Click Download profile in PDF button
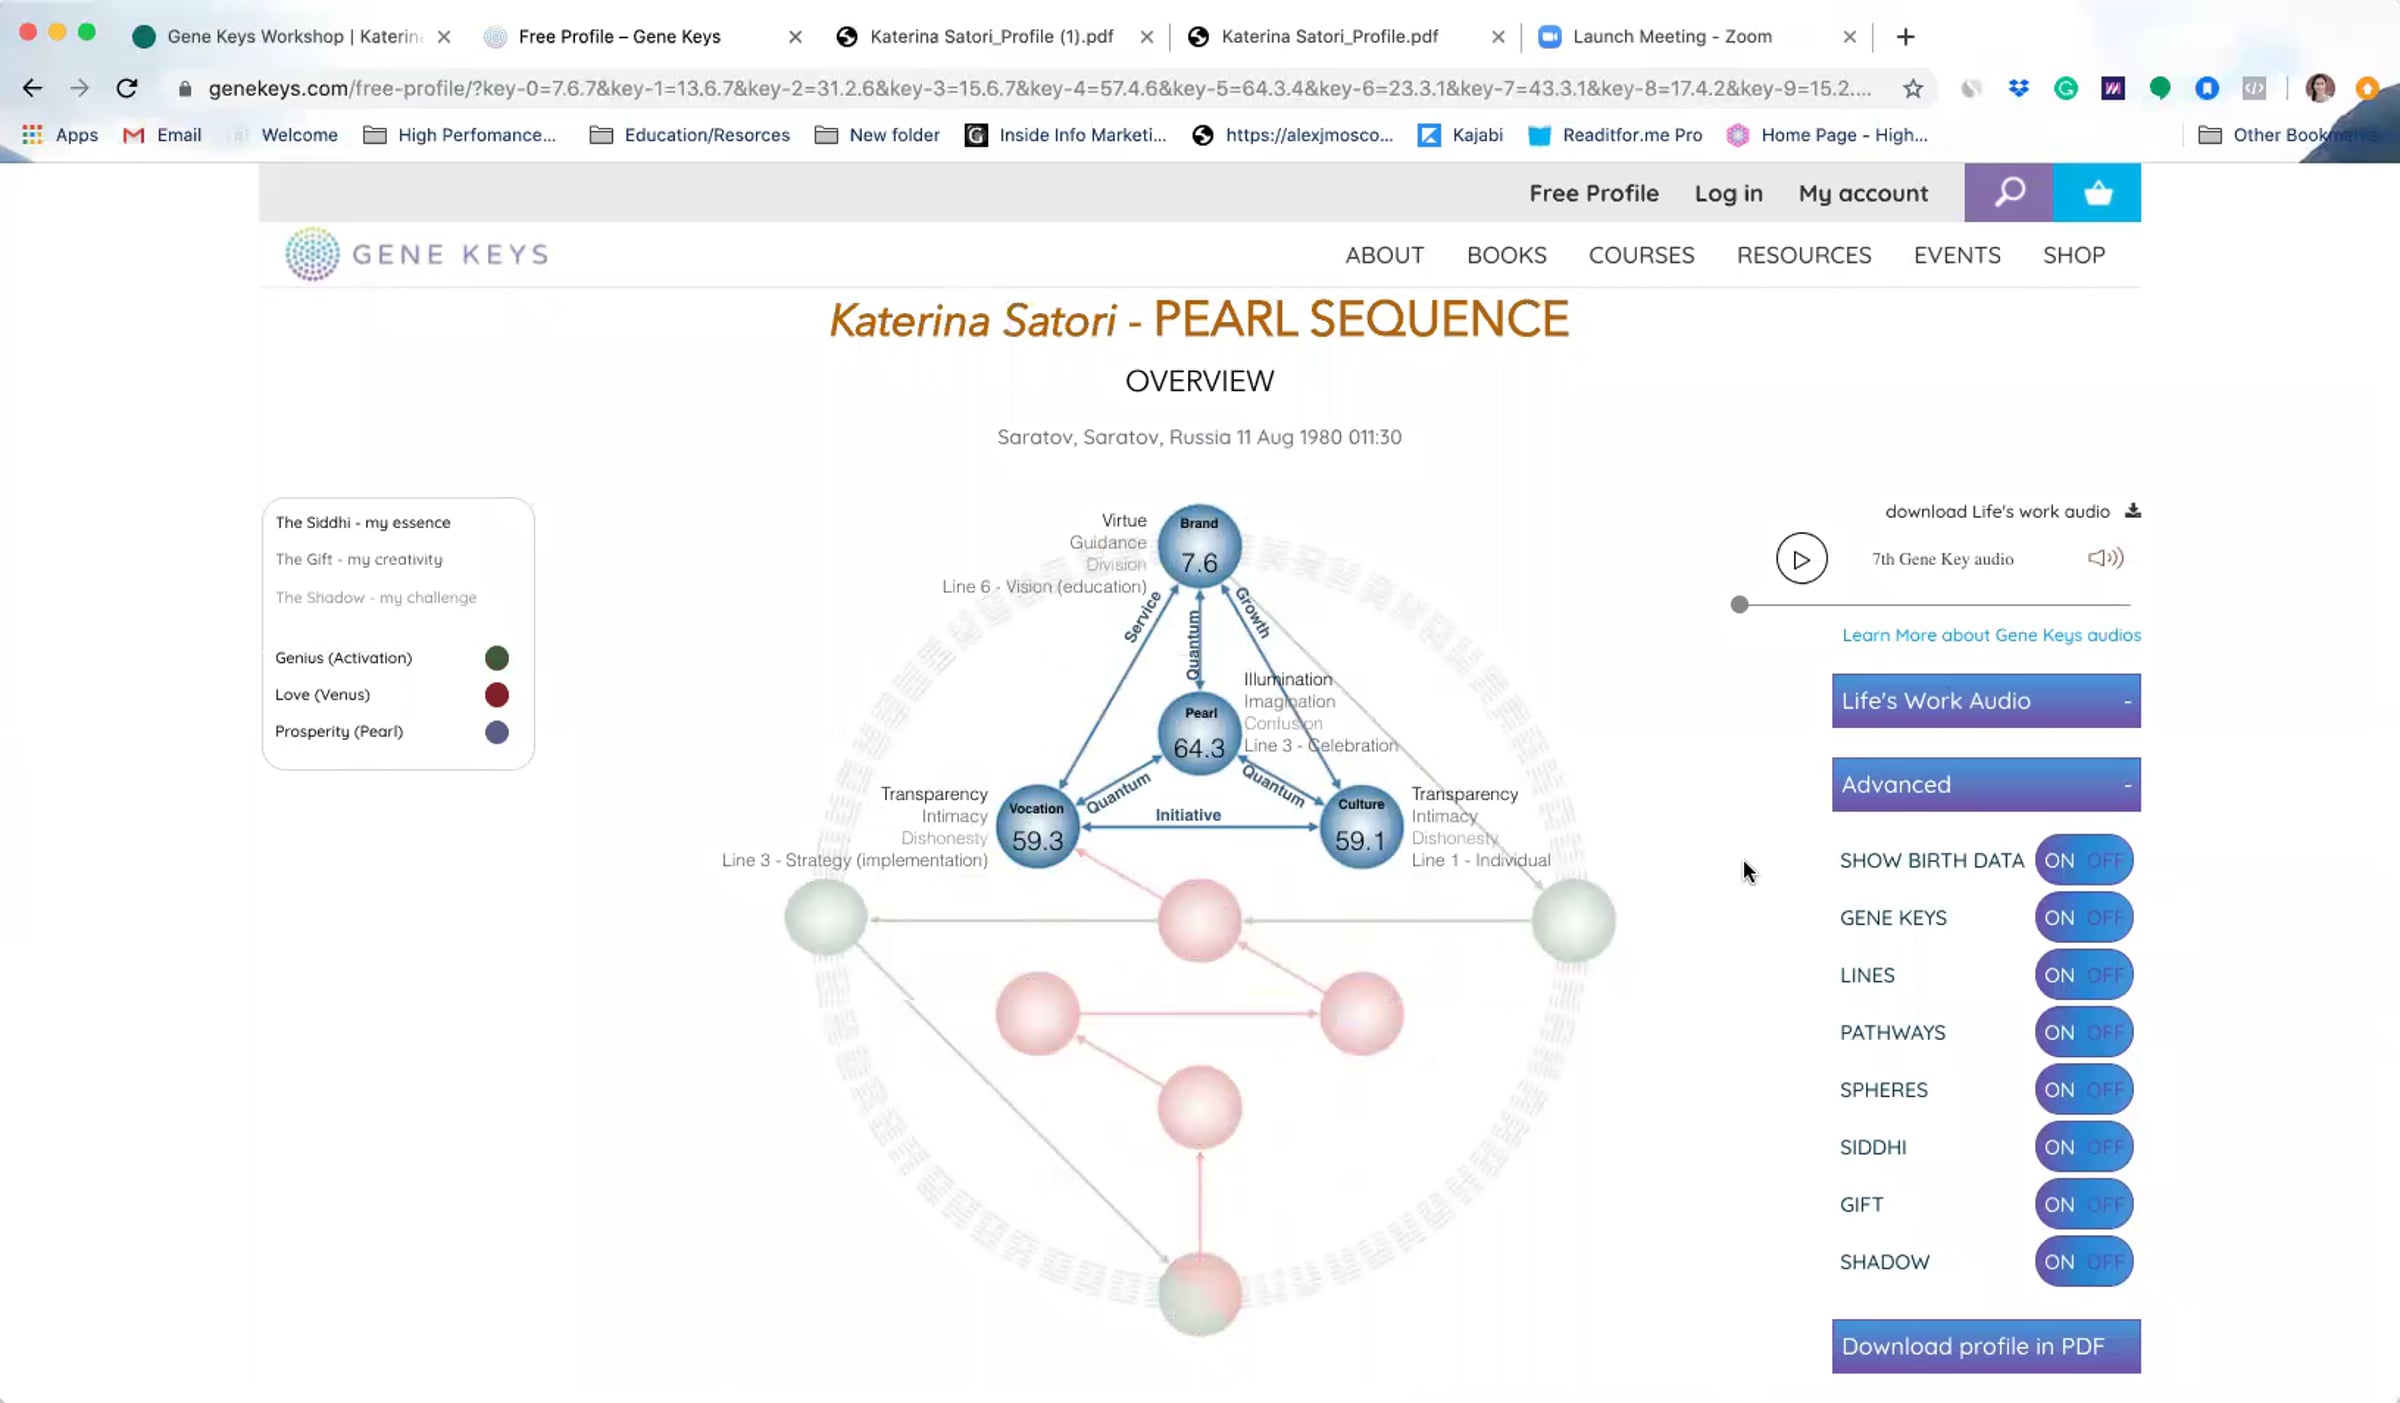Viewport: 2400px width, 1403px height. coord(1985,1346)
